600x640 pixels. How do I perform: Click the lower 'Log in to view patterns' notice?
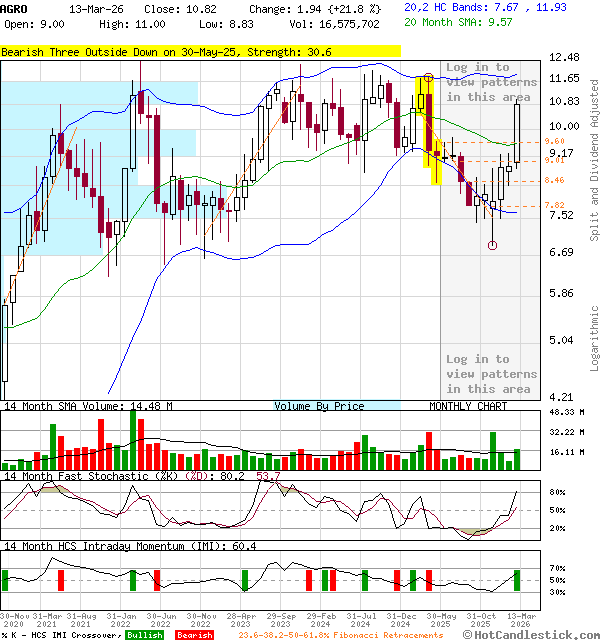coord(491,374)
